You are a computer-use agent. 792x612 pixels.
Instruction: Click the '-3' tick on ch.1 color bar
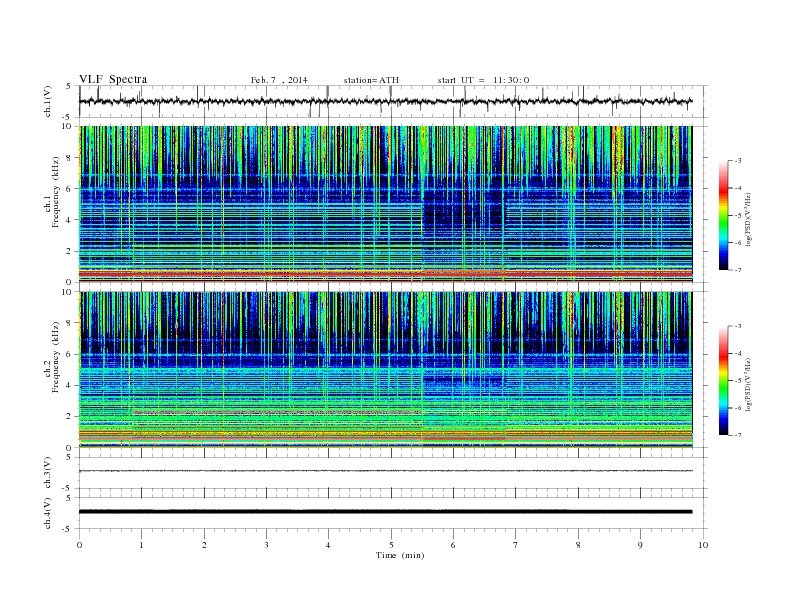click(x=738, y=161)
